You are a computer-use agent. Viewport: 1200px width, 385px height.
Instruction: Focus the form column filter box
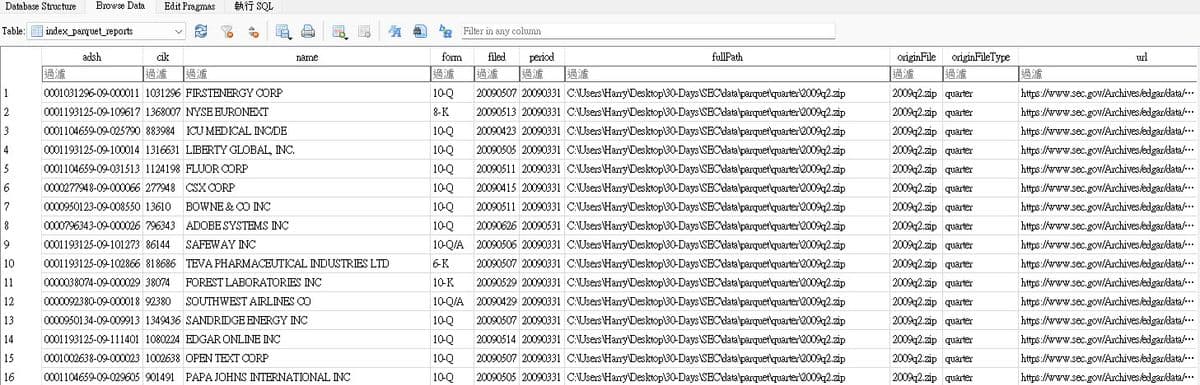(x=451, y=74)
